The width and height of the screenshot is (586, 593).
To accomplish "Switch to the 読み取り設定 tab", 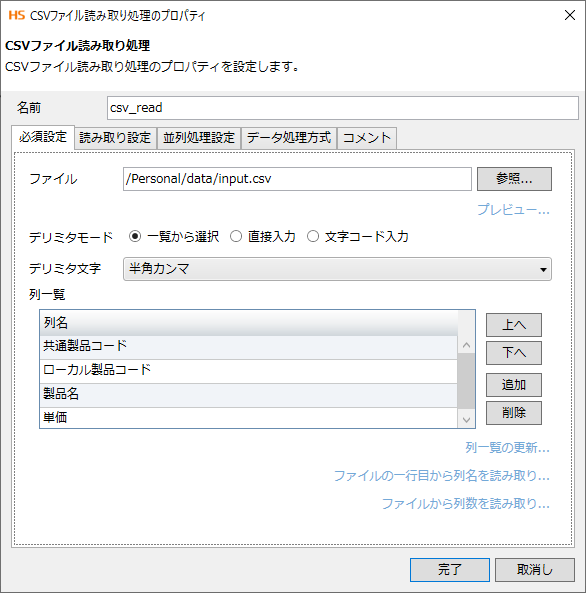I will [x=115, y=138].
